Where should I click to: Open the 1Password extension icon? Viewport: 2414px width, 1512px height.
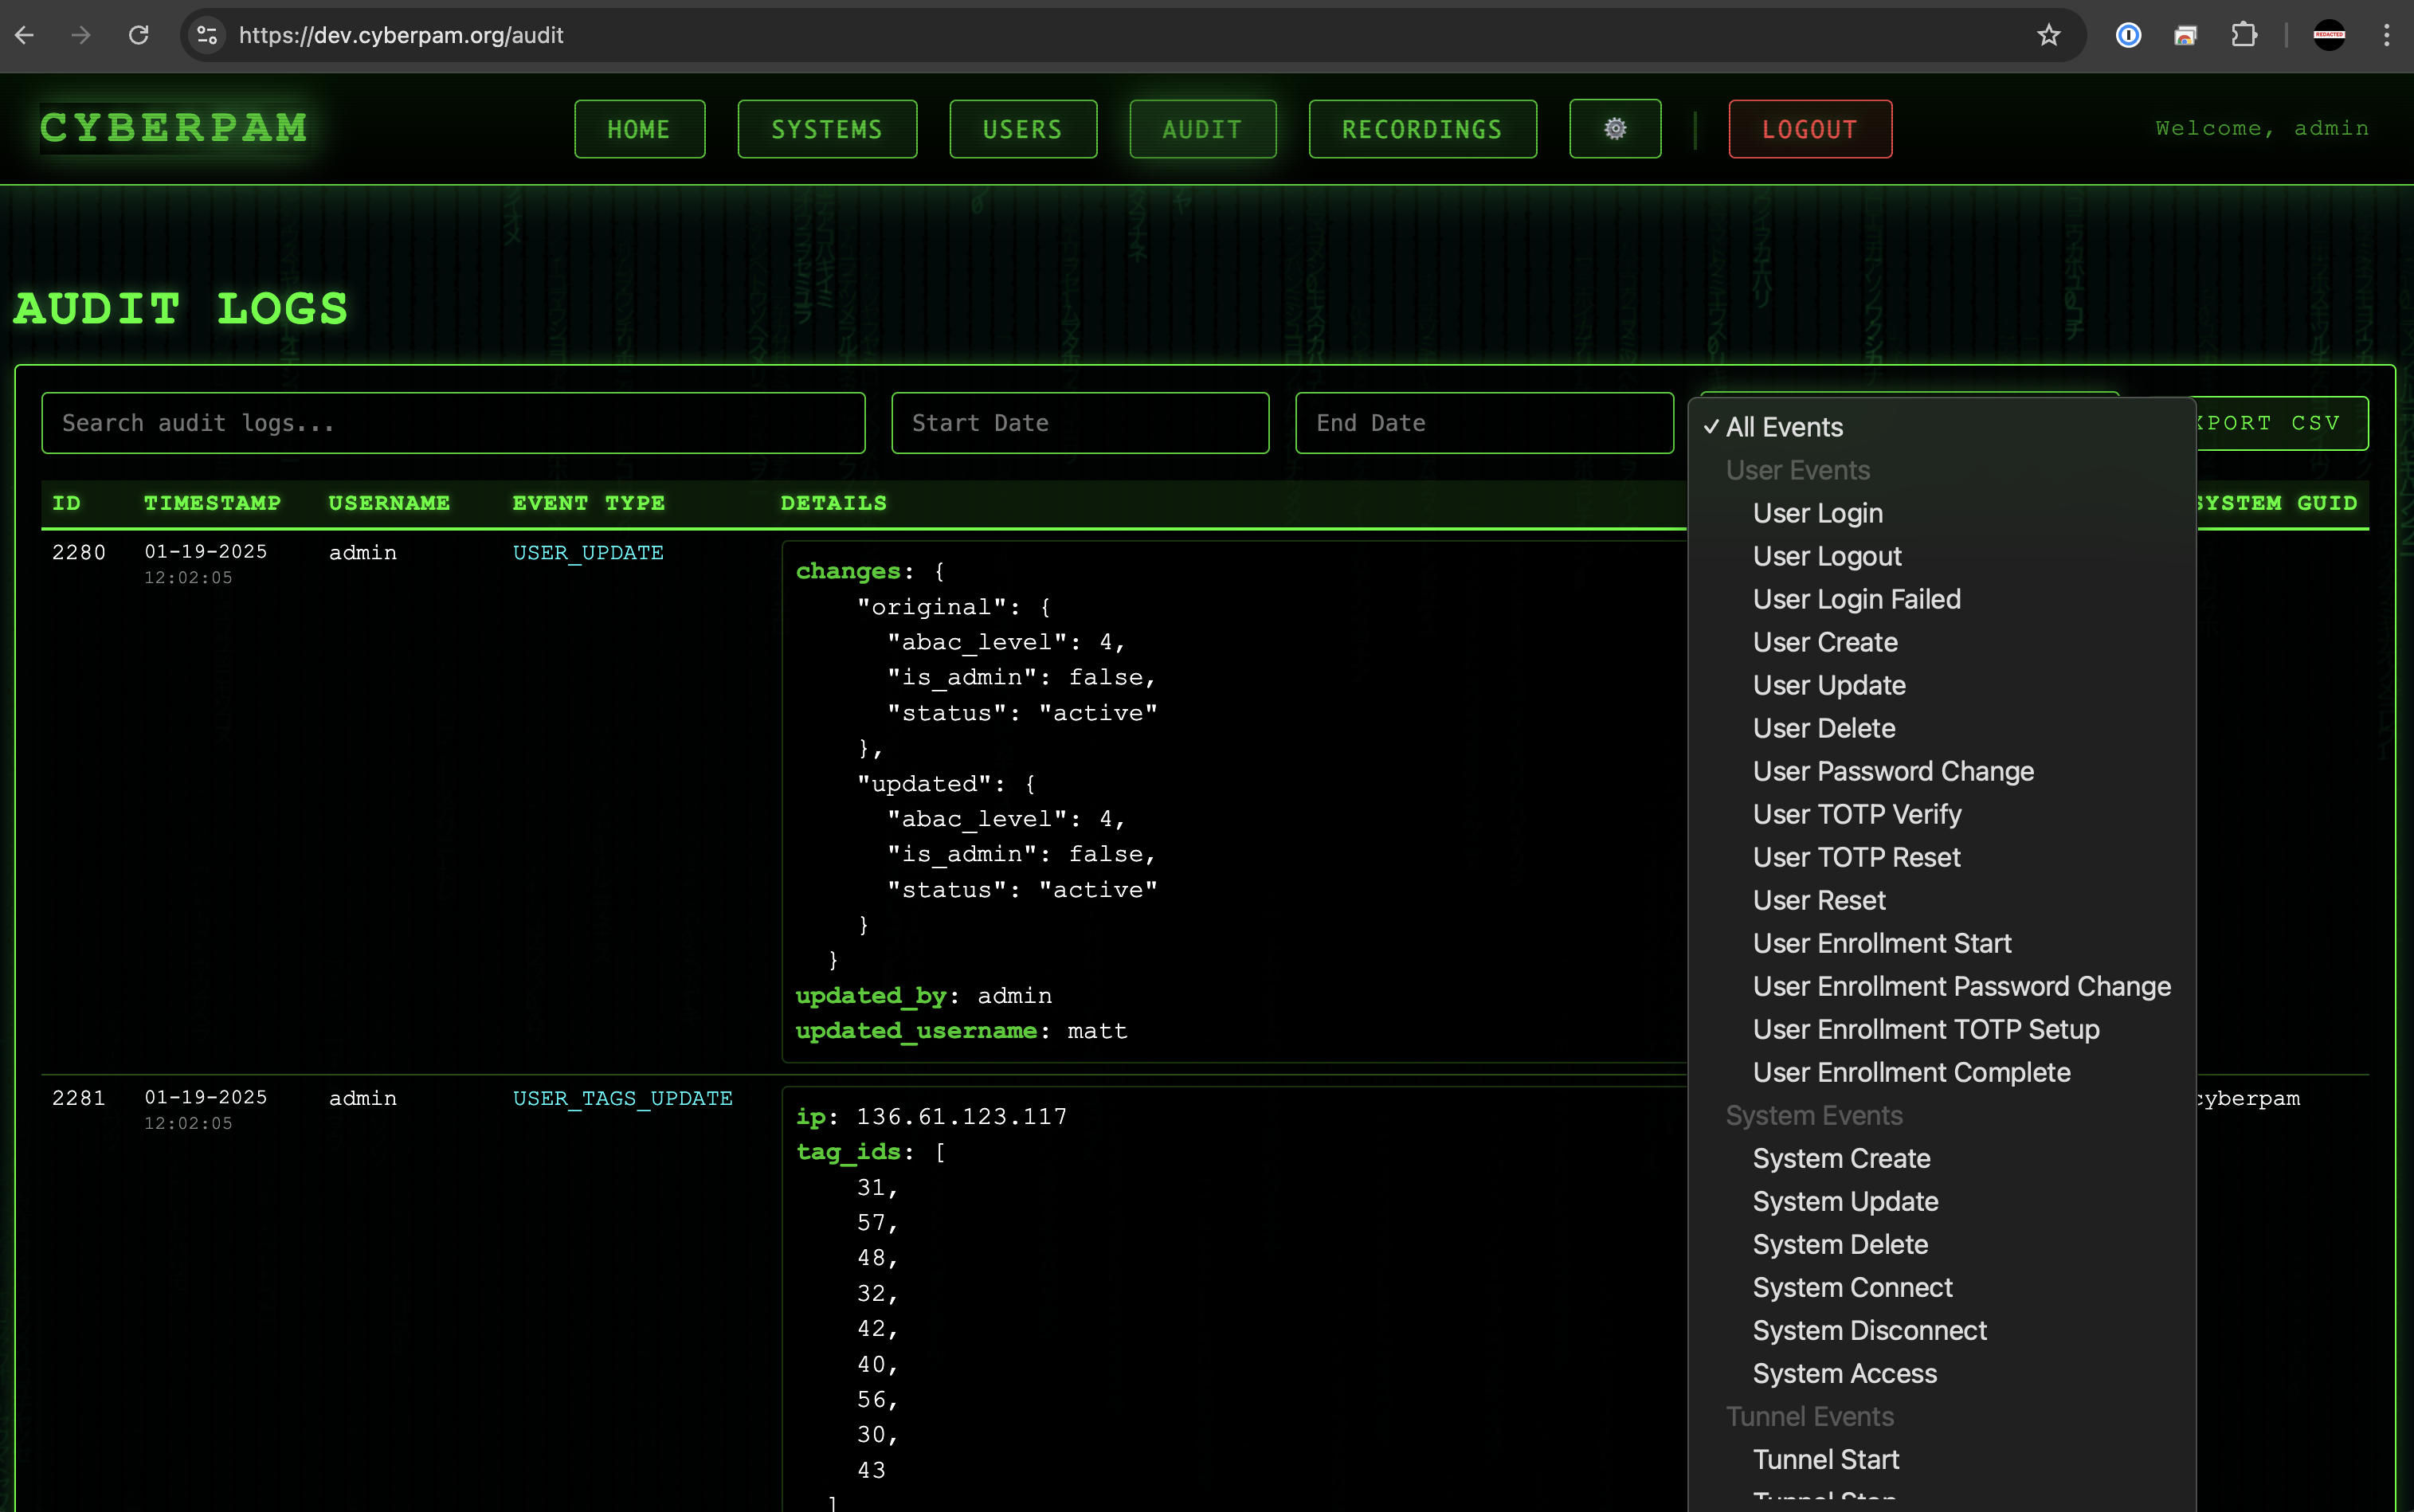click(x=2128, y=35)
